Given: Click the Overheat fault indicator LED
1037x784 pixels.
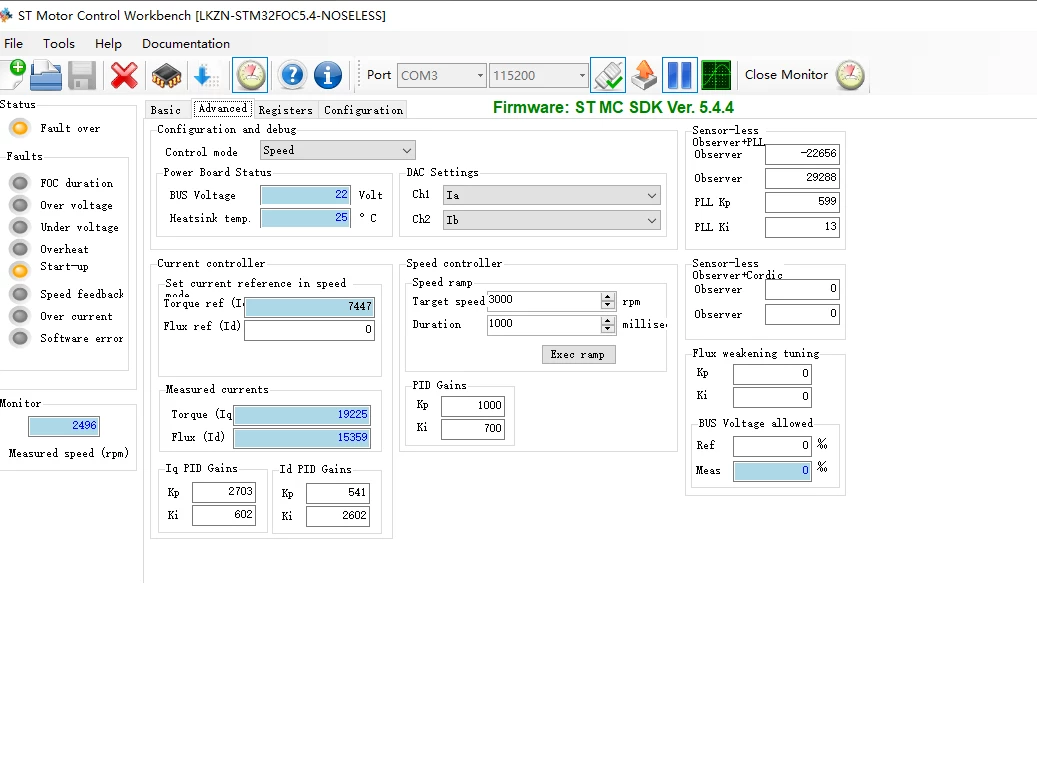Looking at the screenshot, I should (21, 249).
